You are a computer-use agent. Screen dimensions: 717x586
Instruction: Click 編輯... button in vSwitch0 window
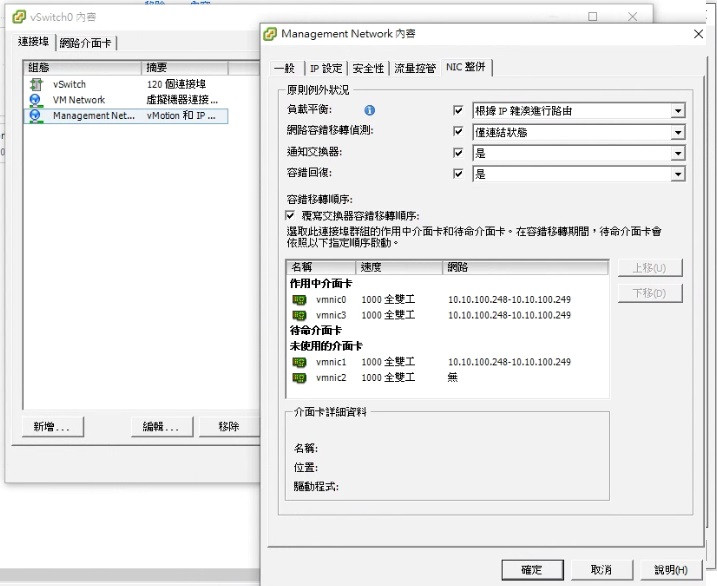point(162,427)
